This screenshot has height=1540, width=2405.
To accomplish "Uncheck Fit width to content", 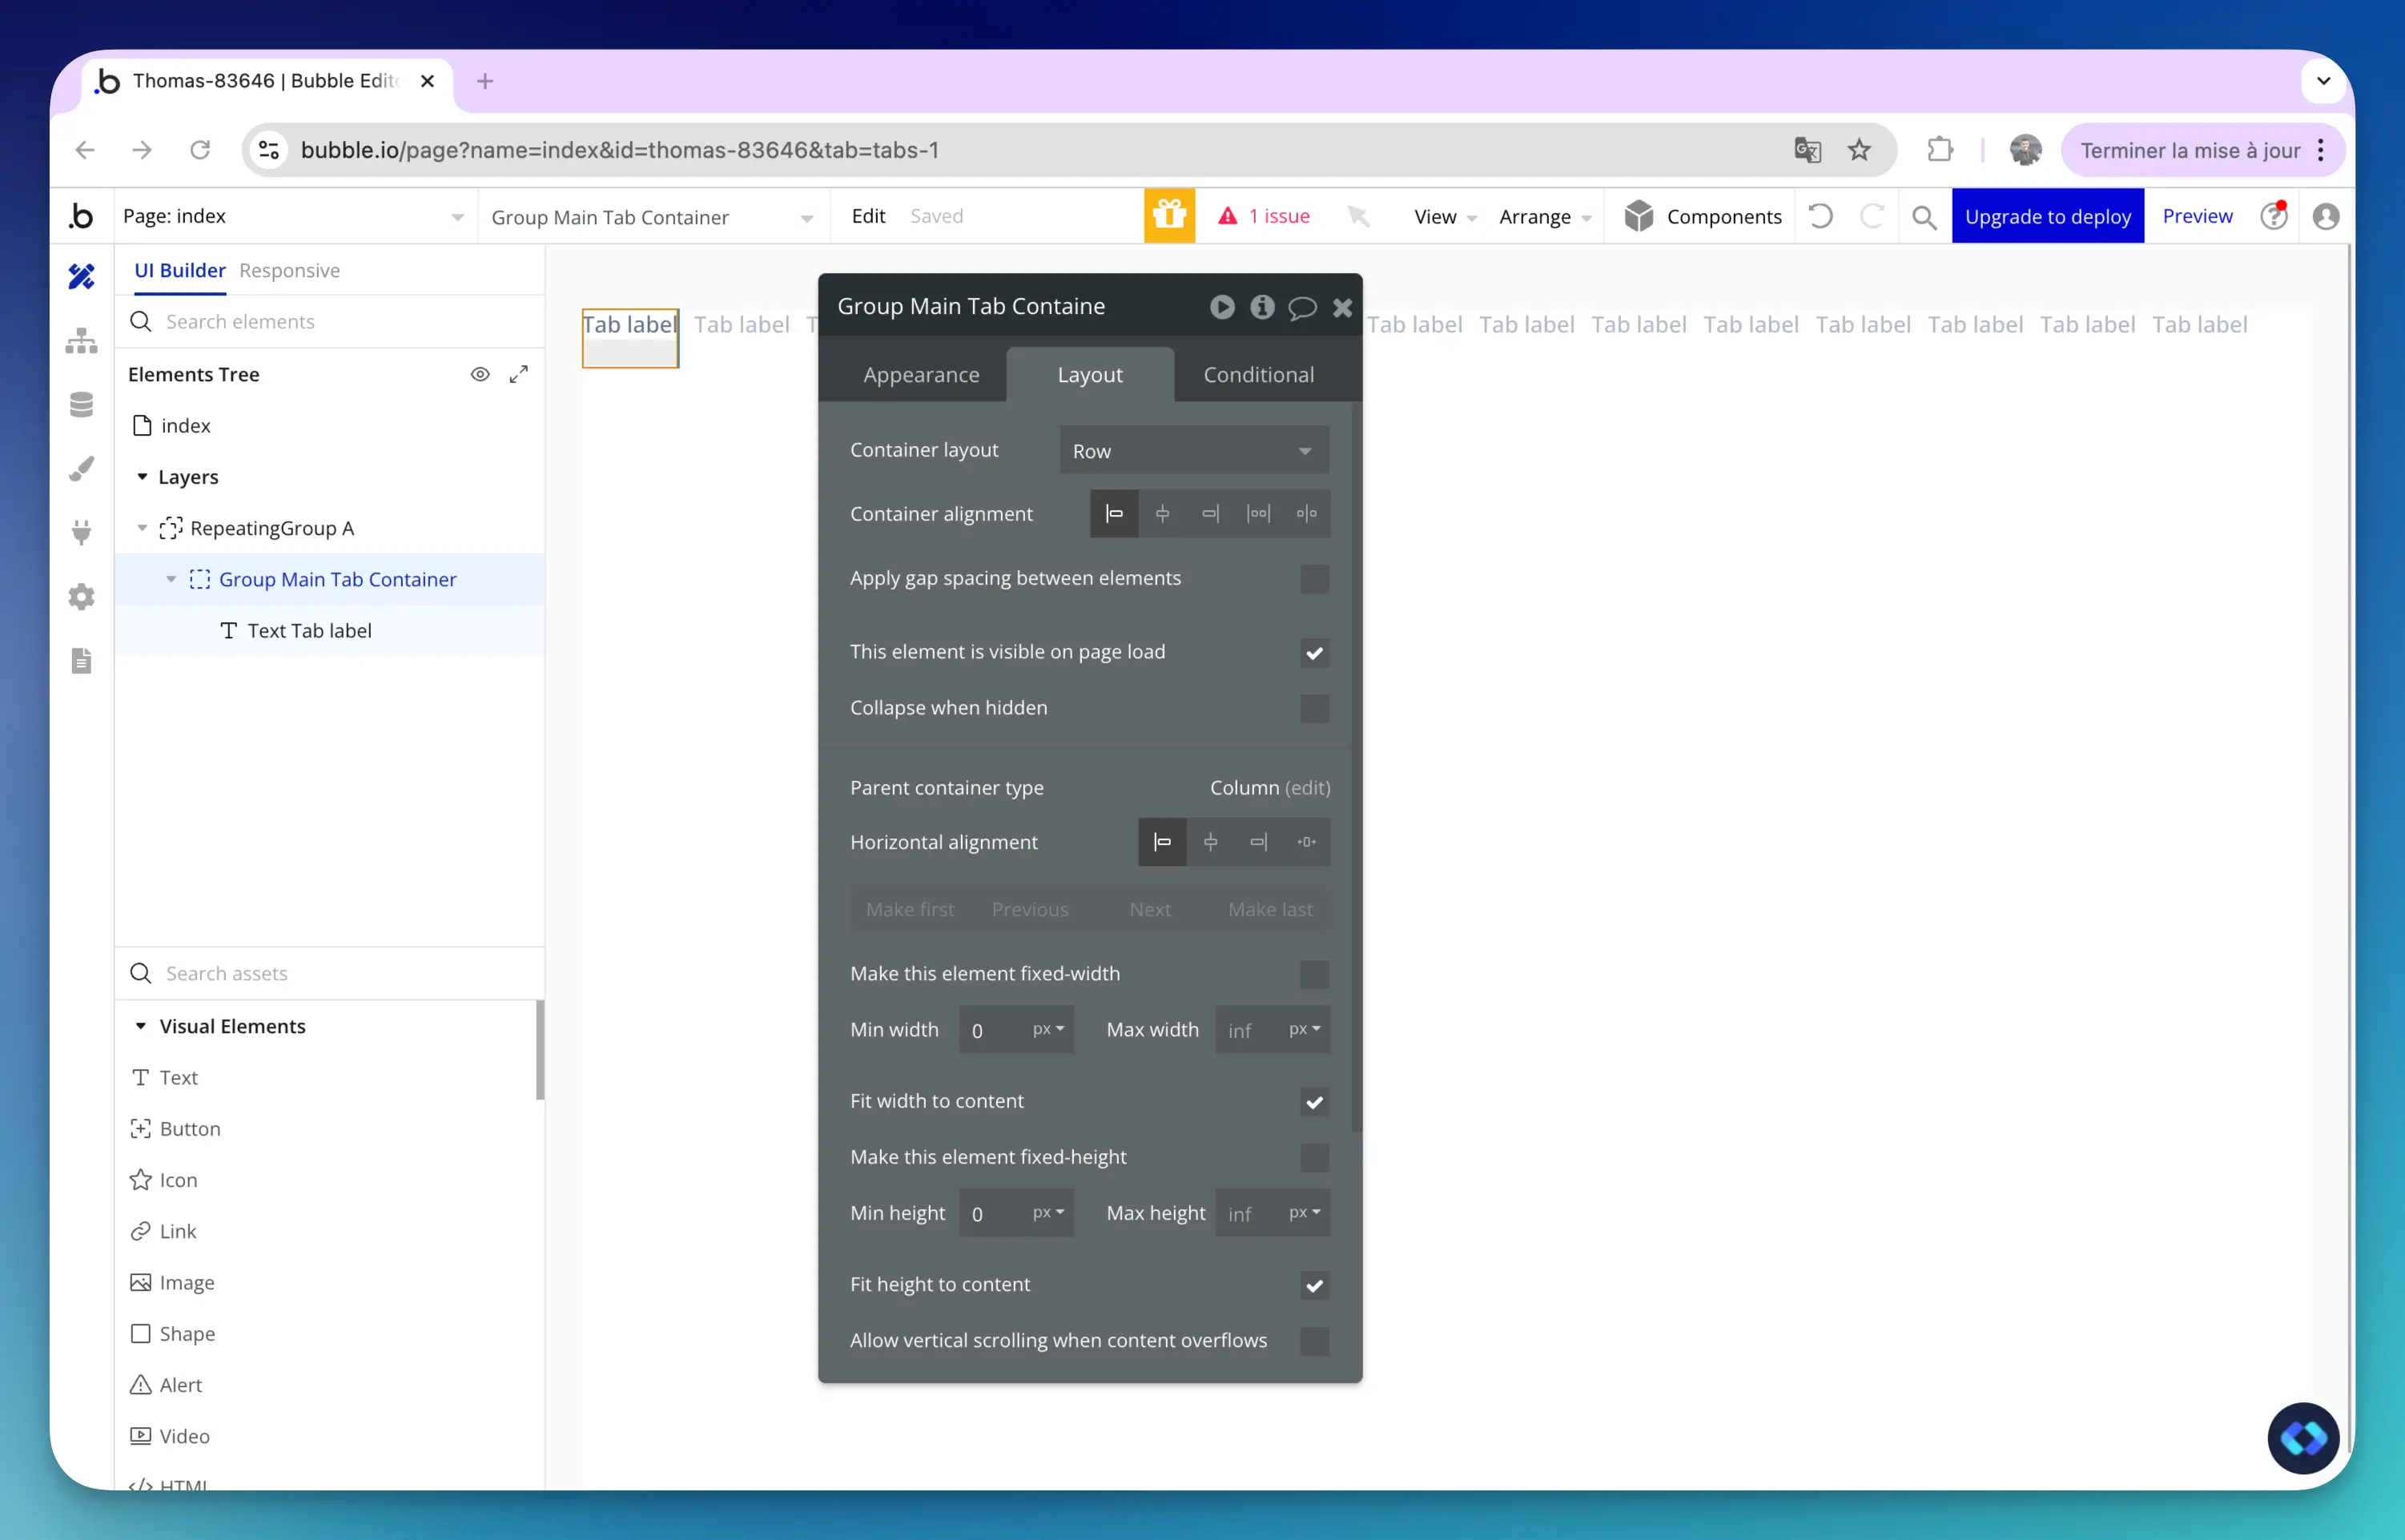I will pos(1314,1102).
